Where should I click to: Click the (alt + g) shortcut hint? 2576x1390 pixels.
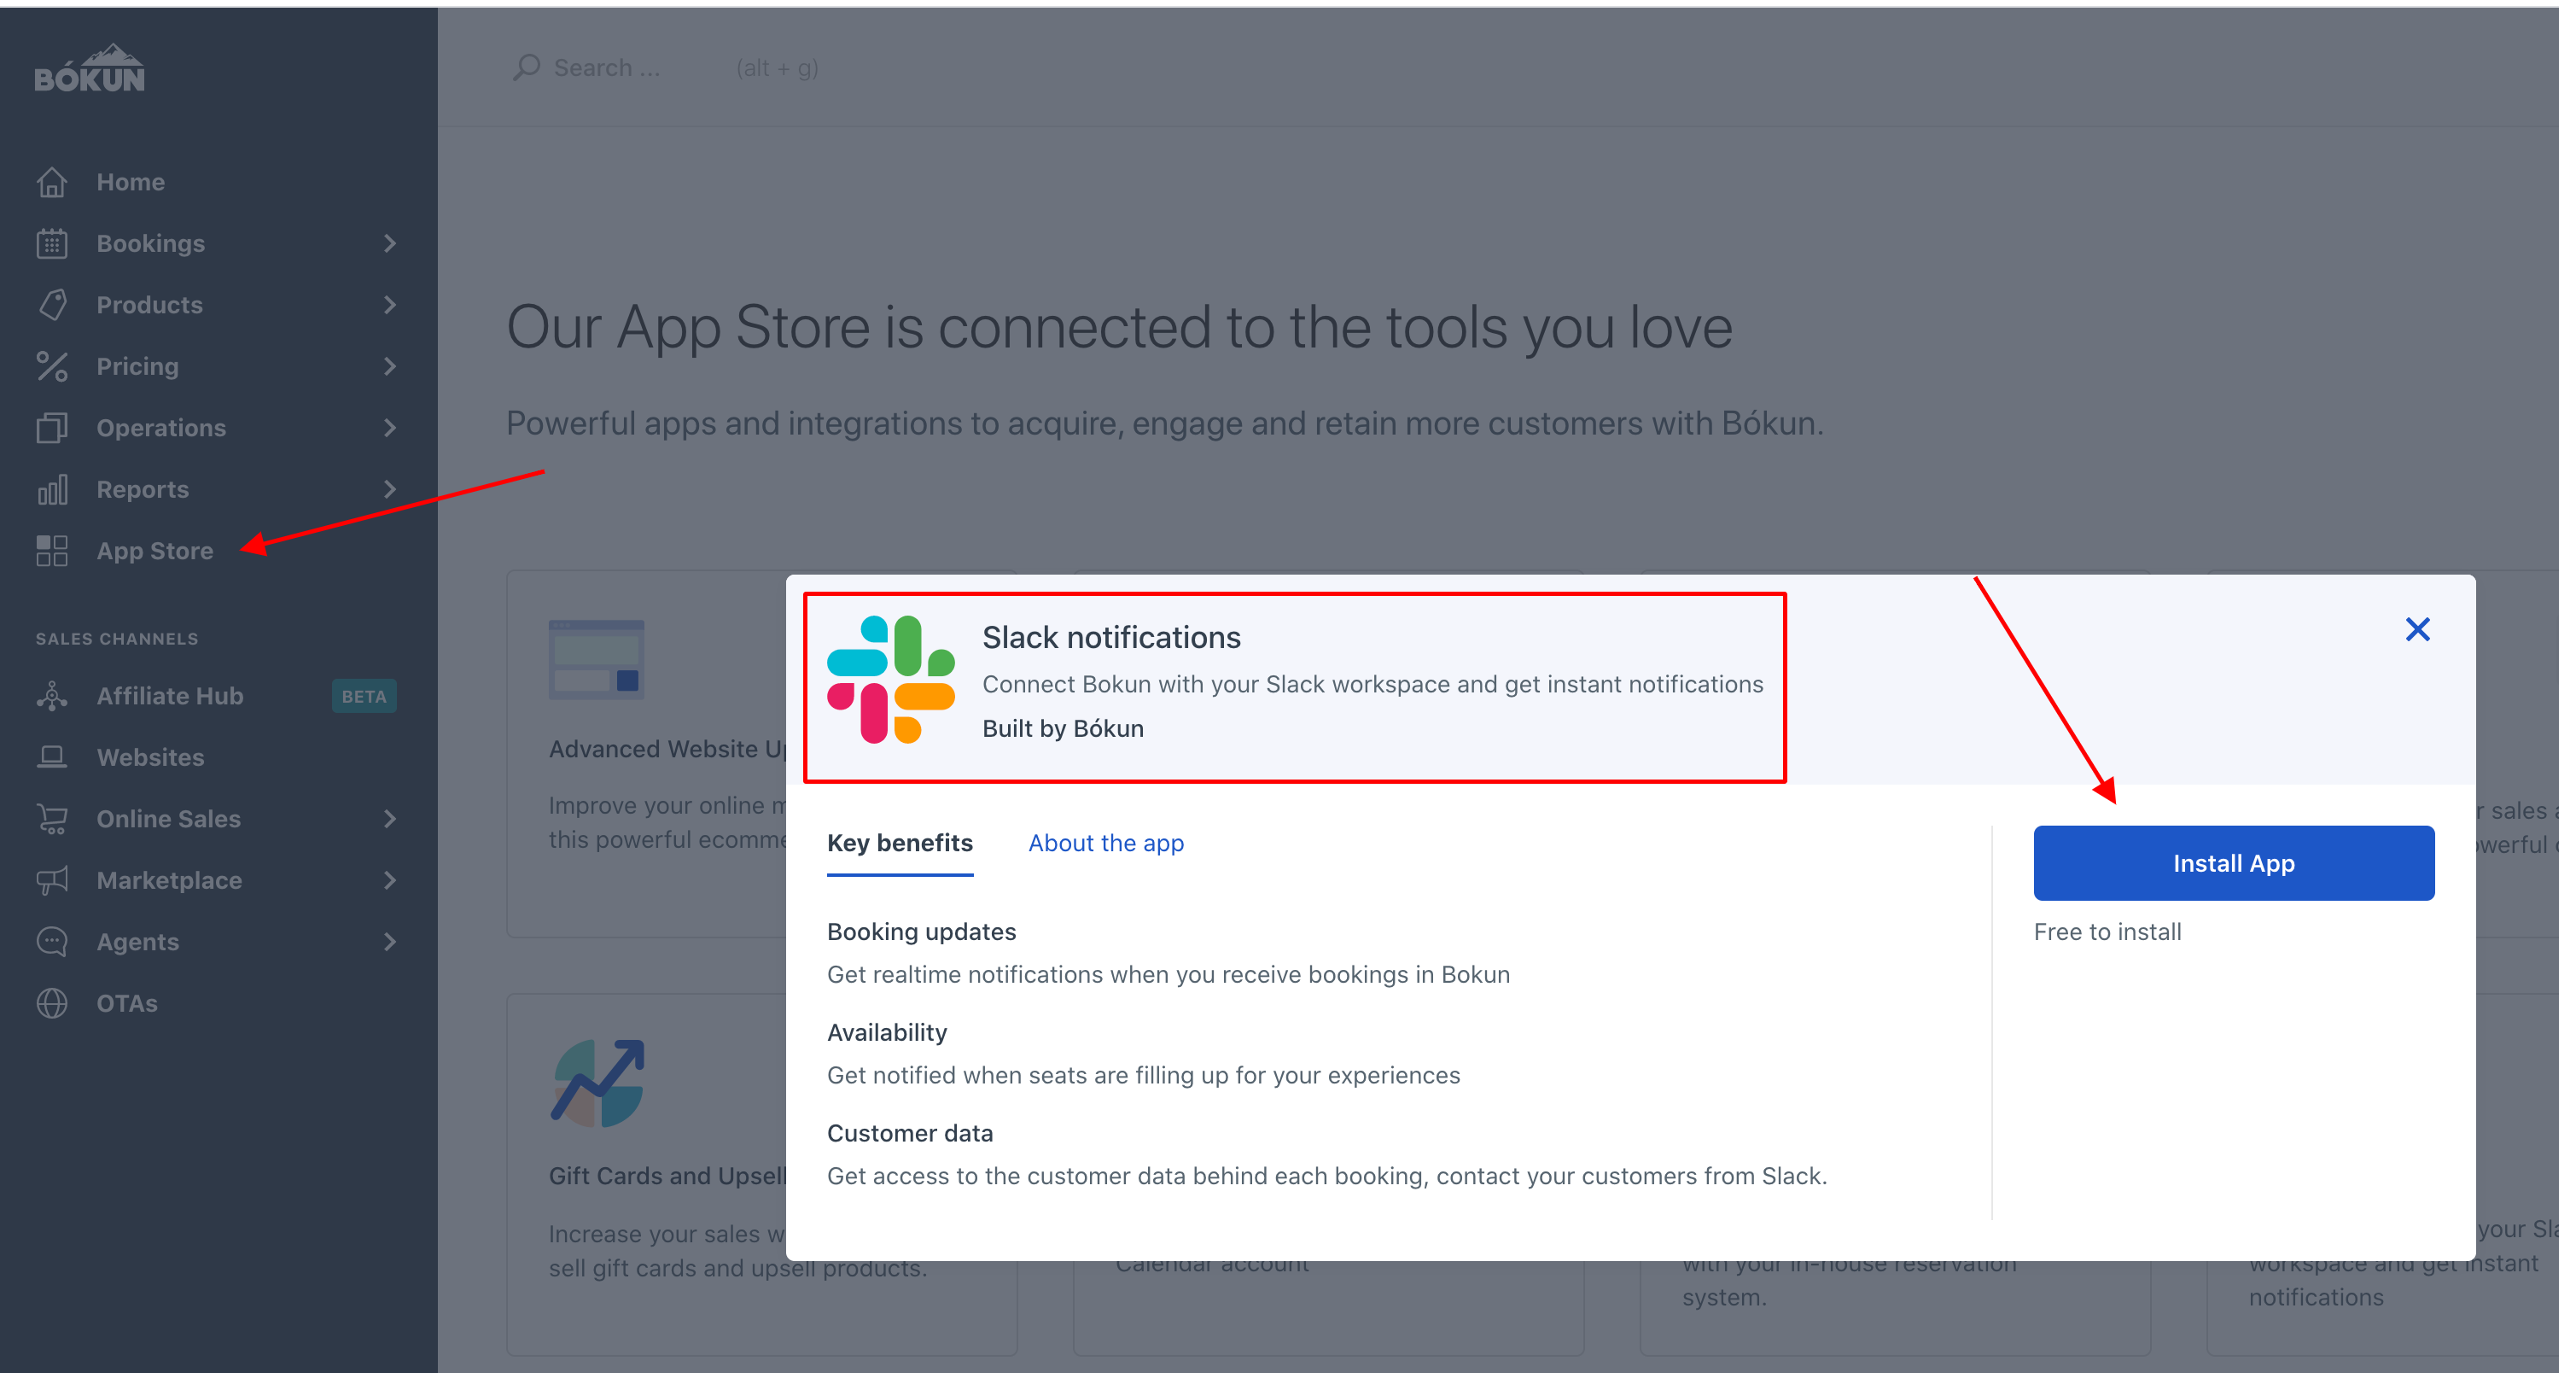[782, 68]
